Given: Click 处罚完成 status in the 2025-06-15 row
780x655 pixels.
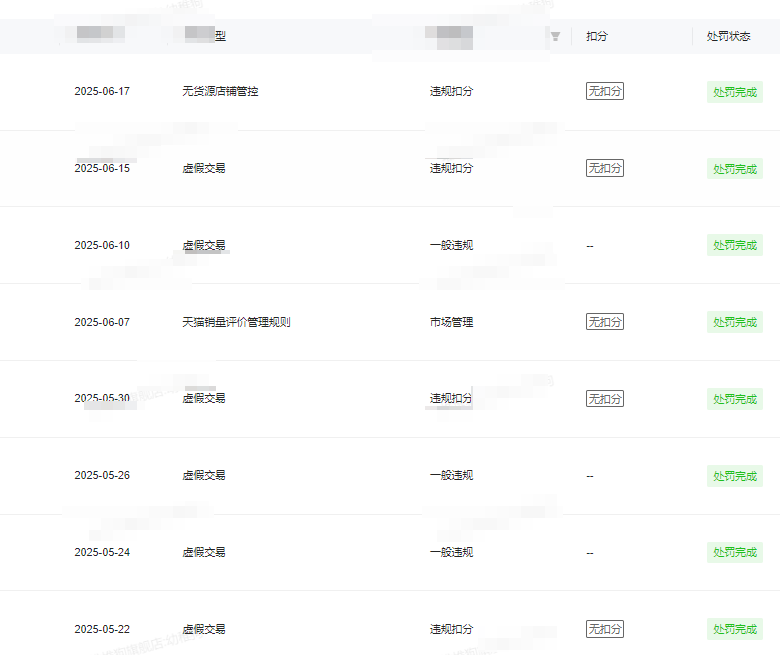Looking at the screenshot, I should pyautogui.click(x=735, y=169).
